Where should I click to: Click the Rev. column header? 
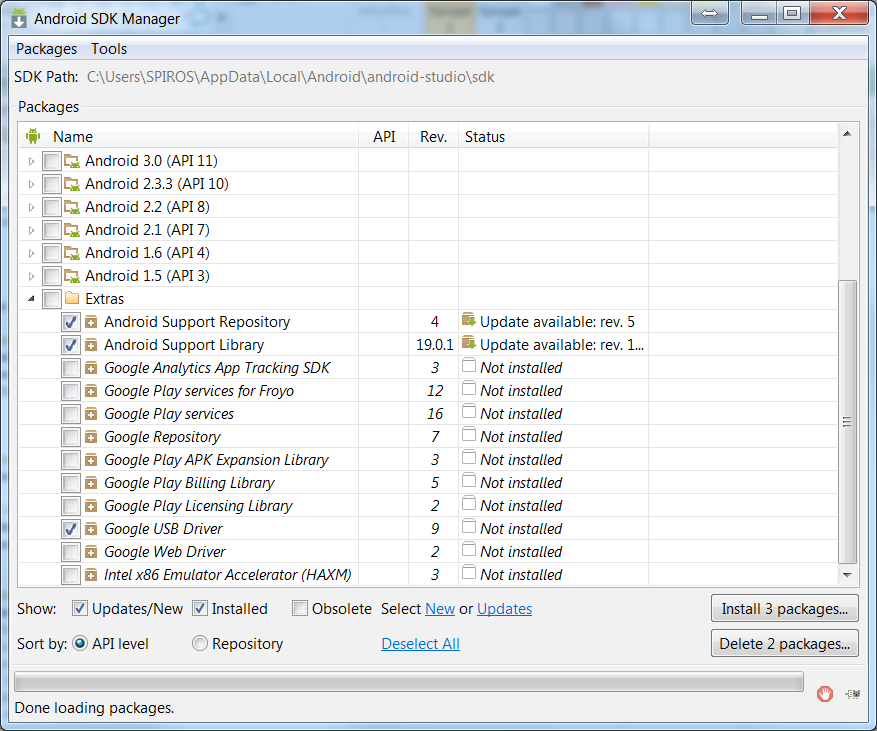(x=433, y=136)
